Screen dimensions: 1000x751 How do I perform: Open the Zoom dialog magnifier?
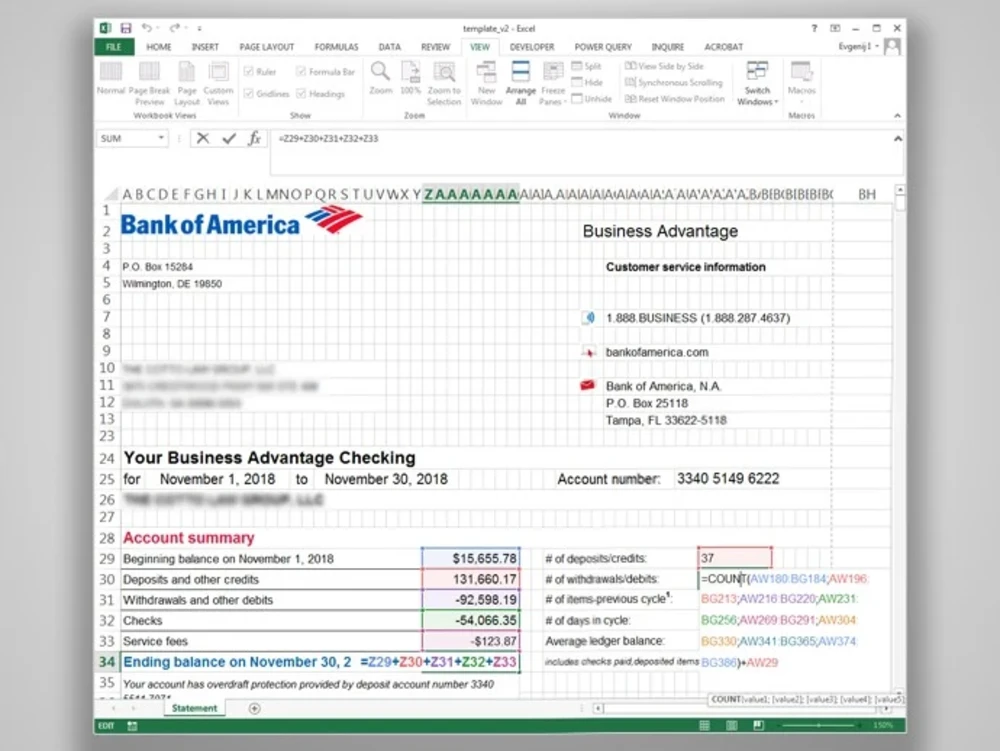pos(381,79)
